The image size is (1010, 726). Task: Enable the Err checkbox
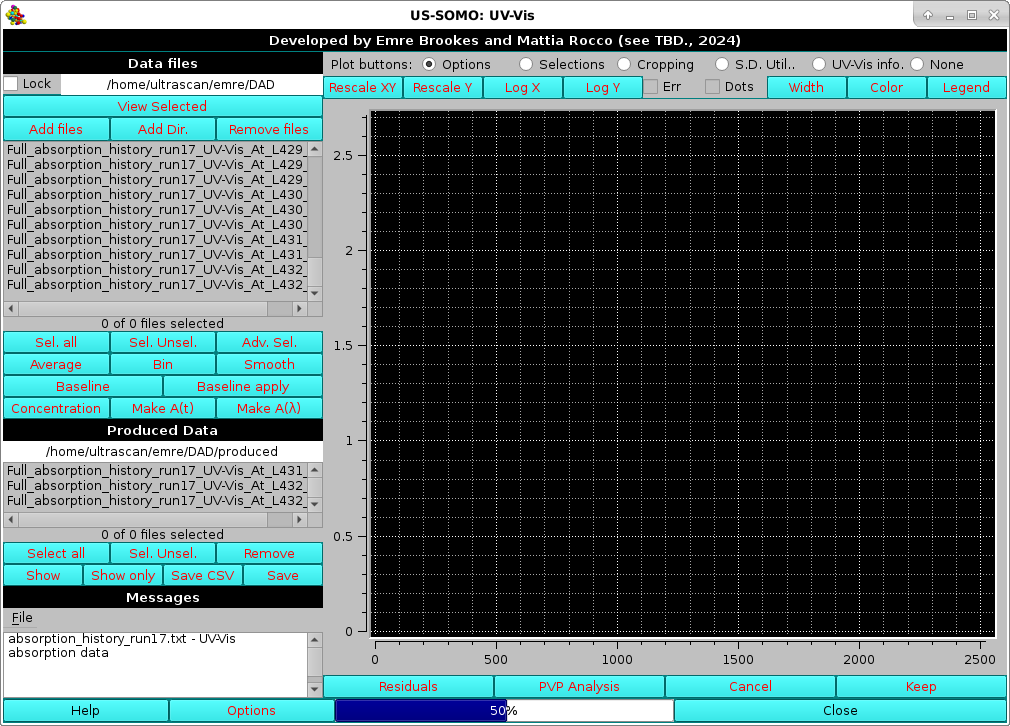click(654, 87)
